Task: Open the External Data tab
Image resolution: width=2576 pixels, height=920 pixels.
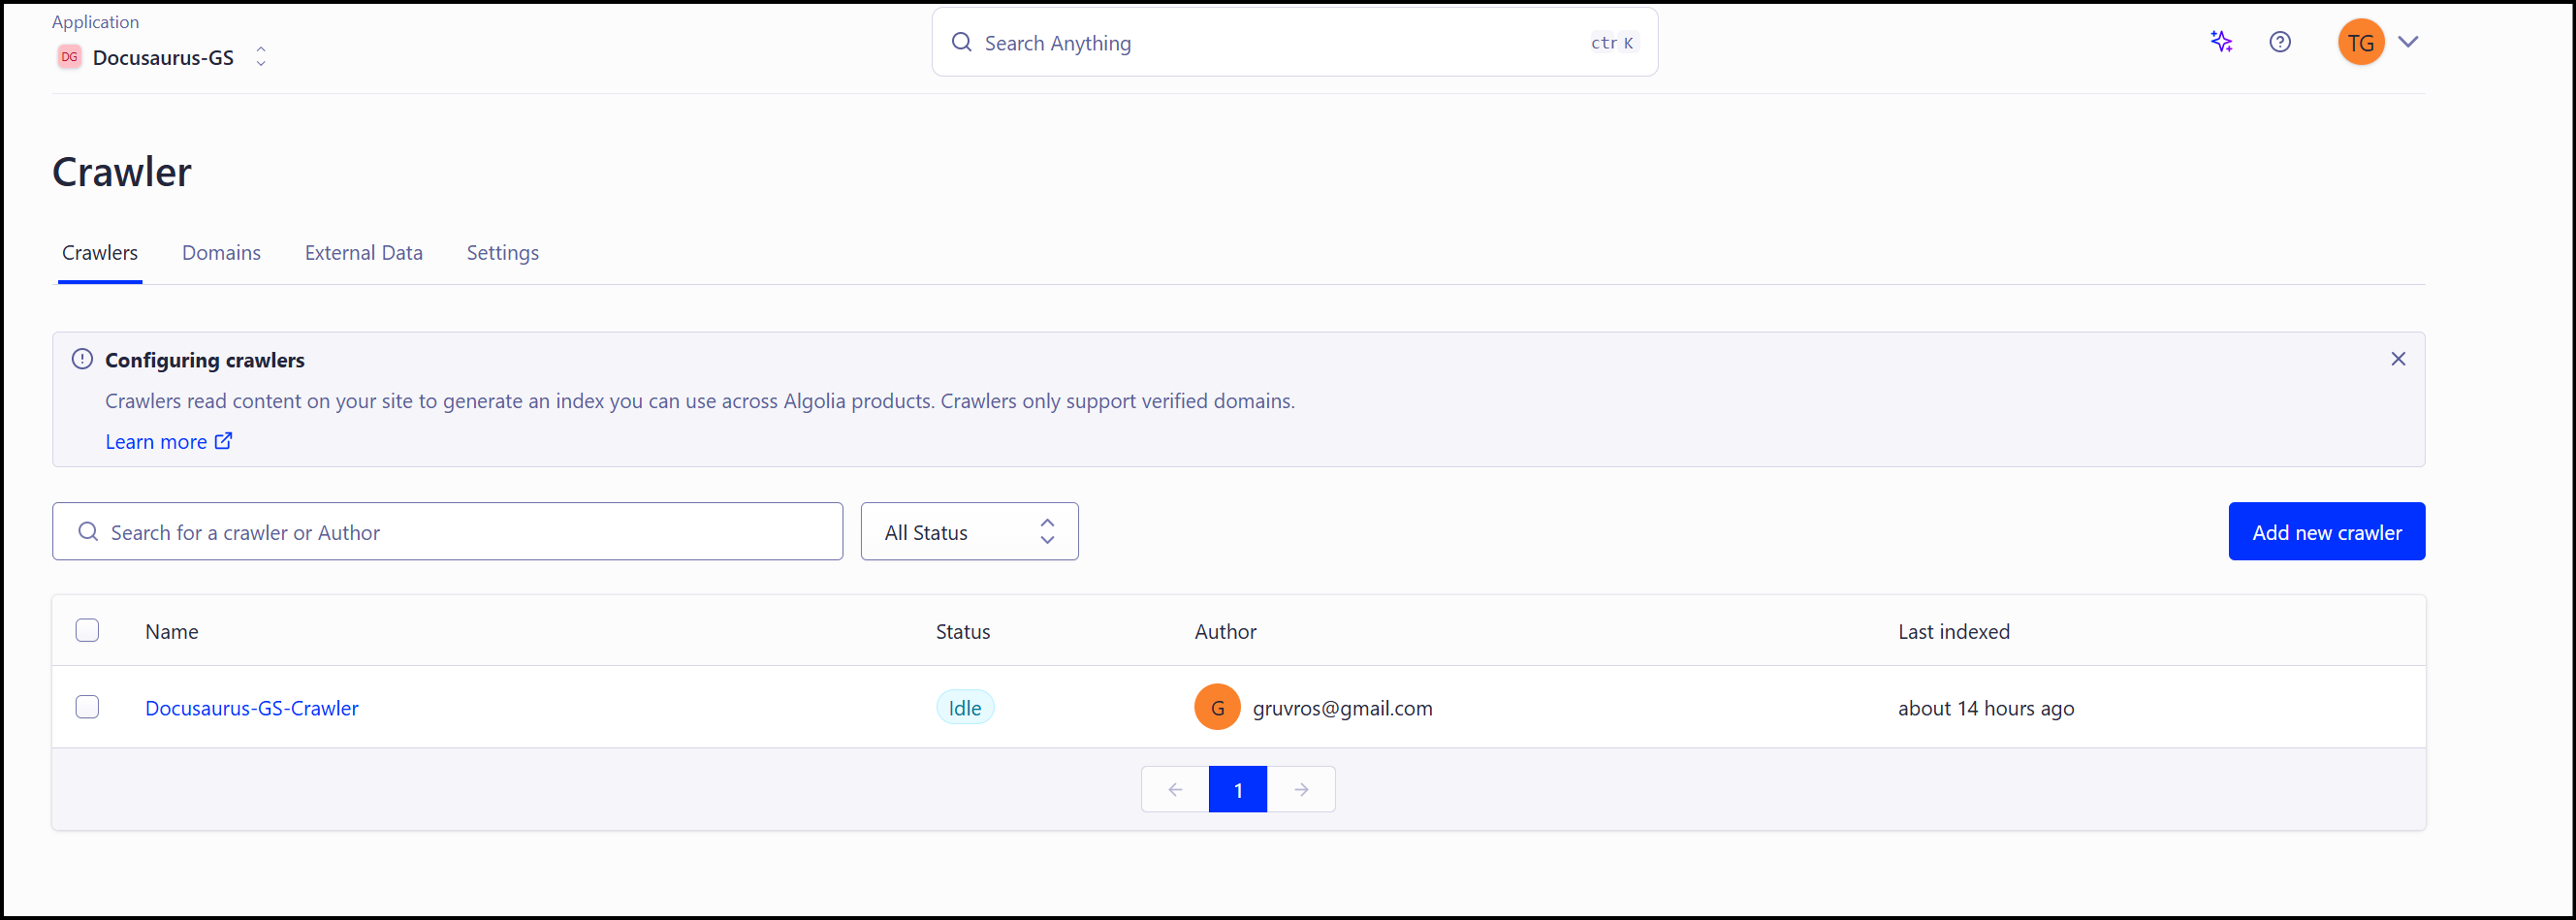Action: 364,253
